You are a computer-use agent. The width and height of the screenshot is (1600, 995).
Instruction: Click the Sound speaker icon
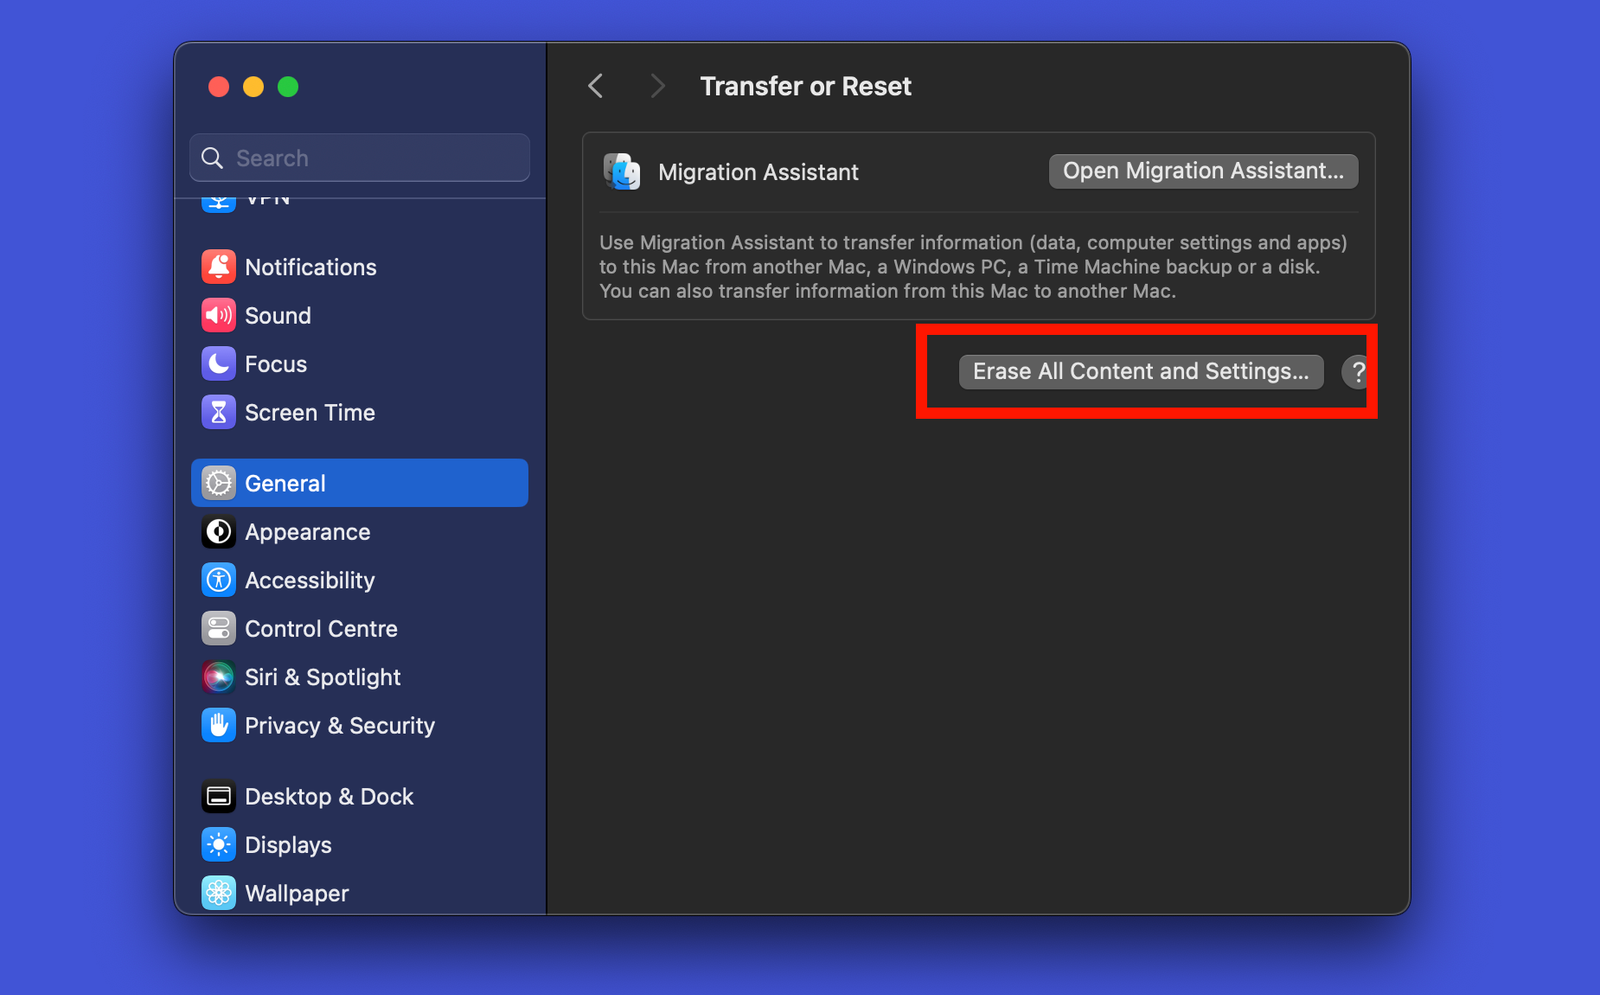click(218, 316)
